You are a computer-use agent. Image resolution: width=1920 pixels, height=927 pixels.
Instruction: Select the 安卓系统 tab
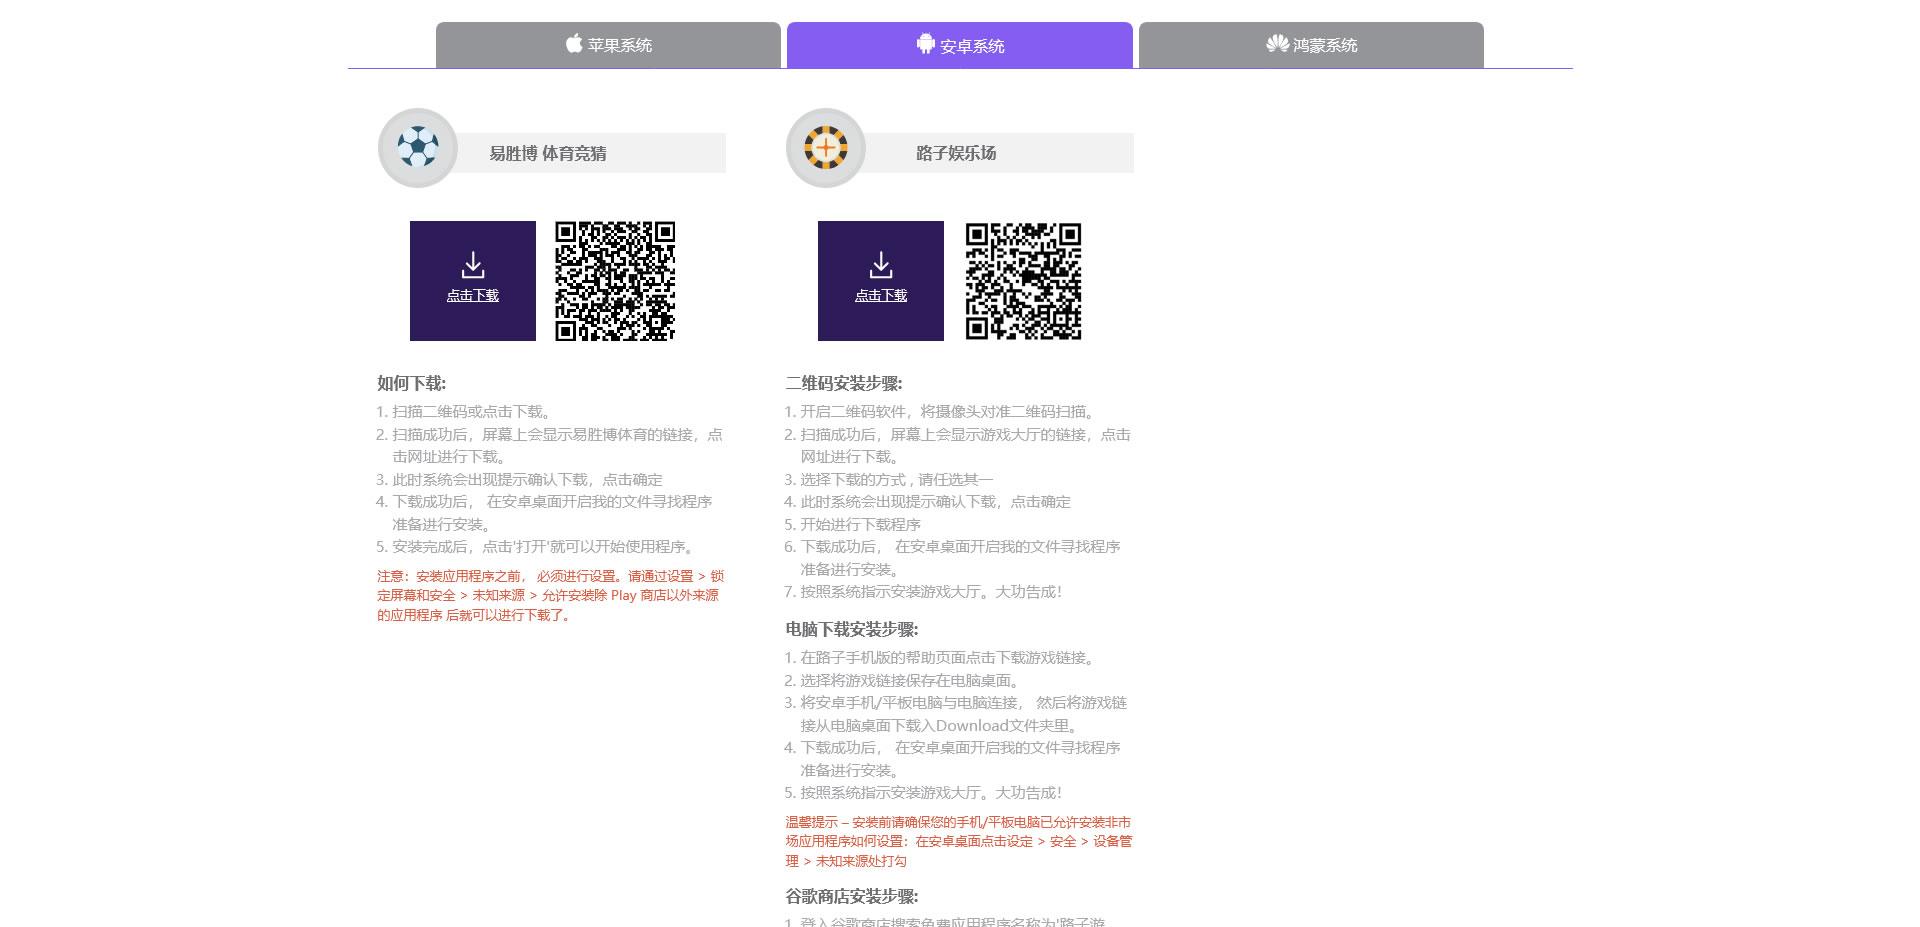point(960,45)
